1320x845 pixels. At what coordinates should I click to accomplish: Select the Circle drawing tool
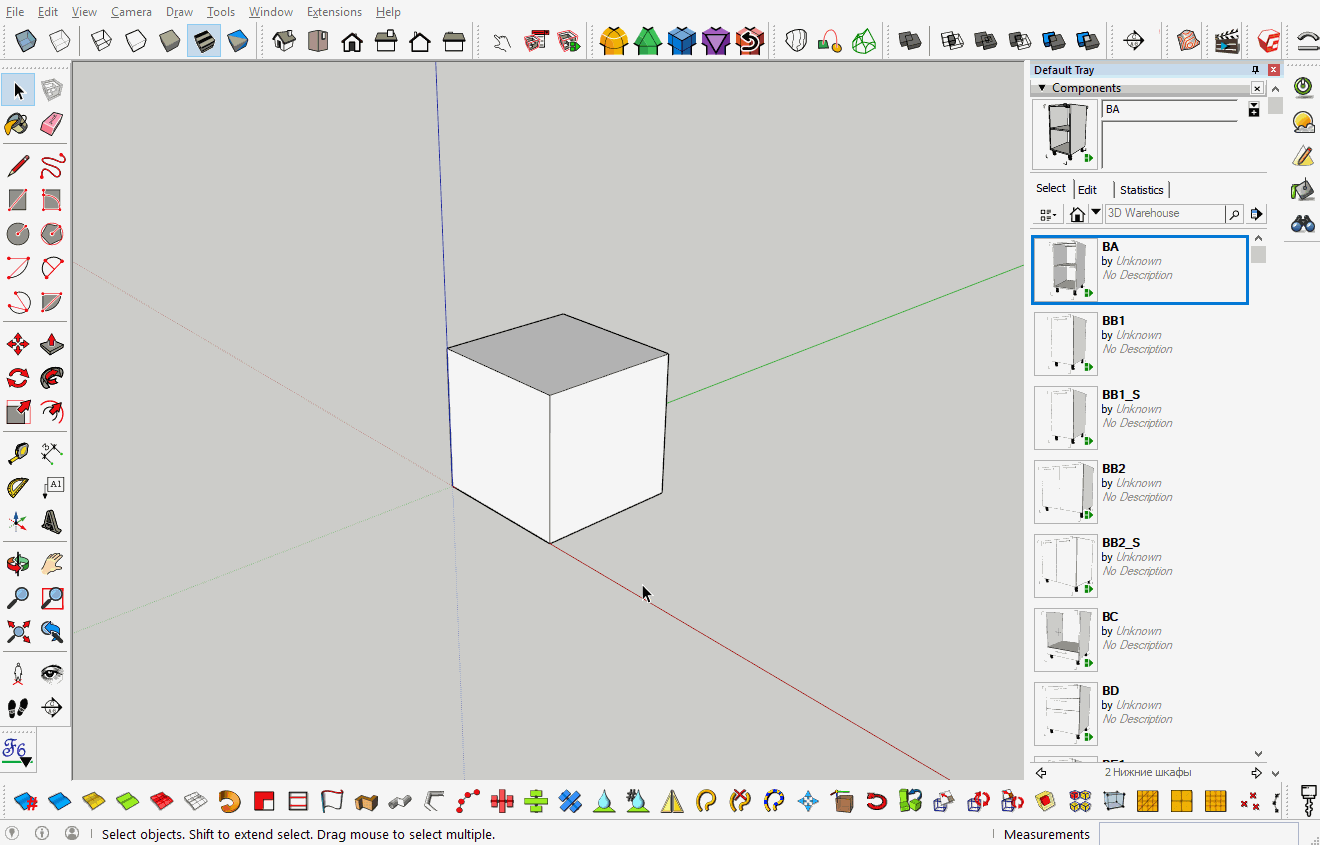click(x=17, y=233)
